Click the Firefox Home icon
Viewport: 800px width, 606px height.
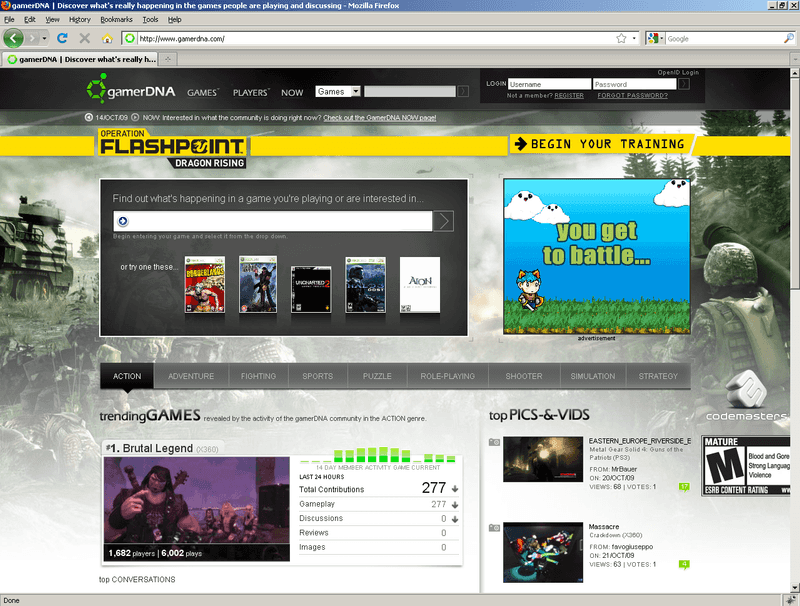(107, 38)
